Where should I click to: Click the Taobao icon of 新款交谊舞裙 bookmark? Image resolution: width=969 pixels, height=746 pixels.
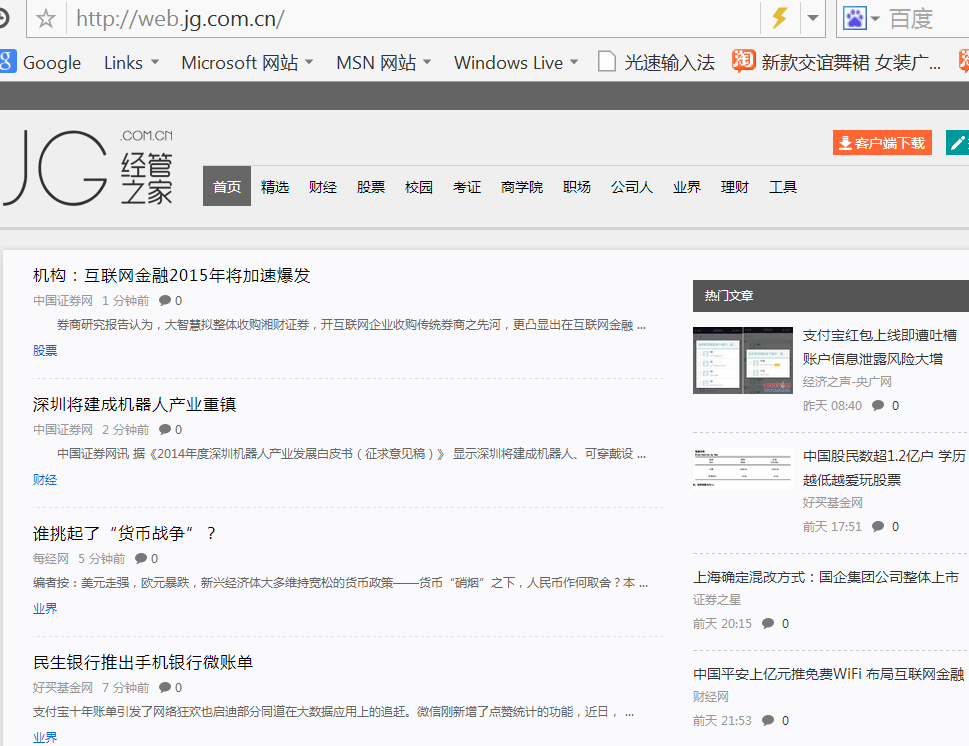pos(743,61)
